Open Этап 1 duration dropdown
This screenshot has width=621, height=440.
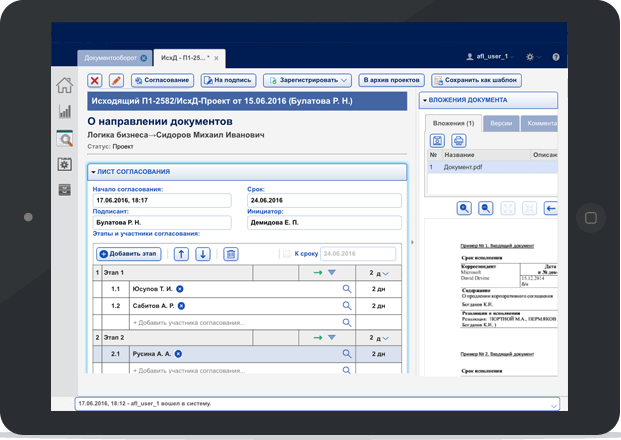tap(386, 273)
